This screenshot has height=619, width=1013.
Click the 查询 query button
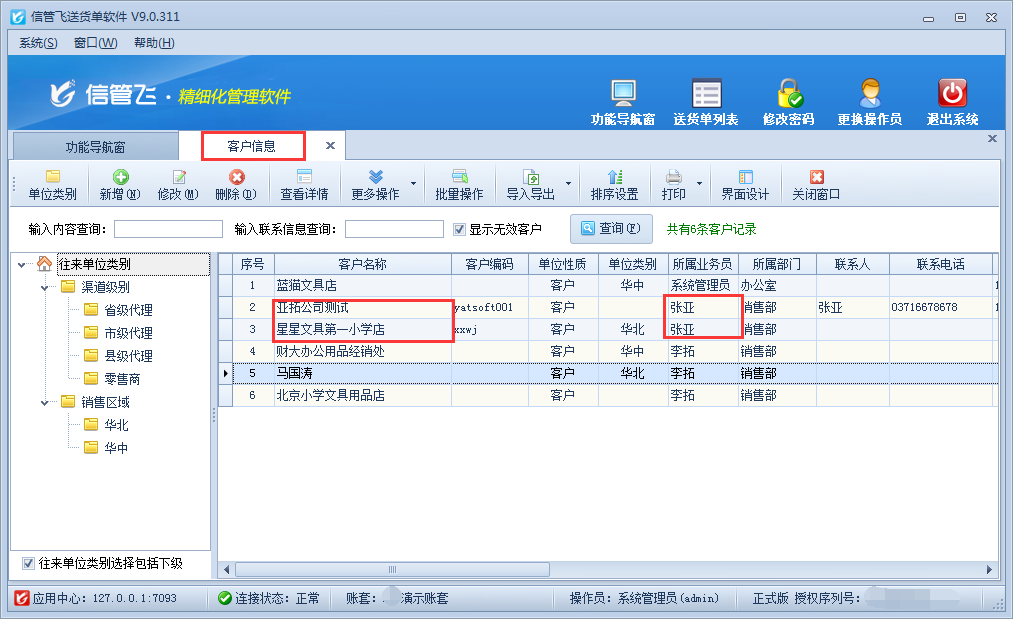coord(610,227)
